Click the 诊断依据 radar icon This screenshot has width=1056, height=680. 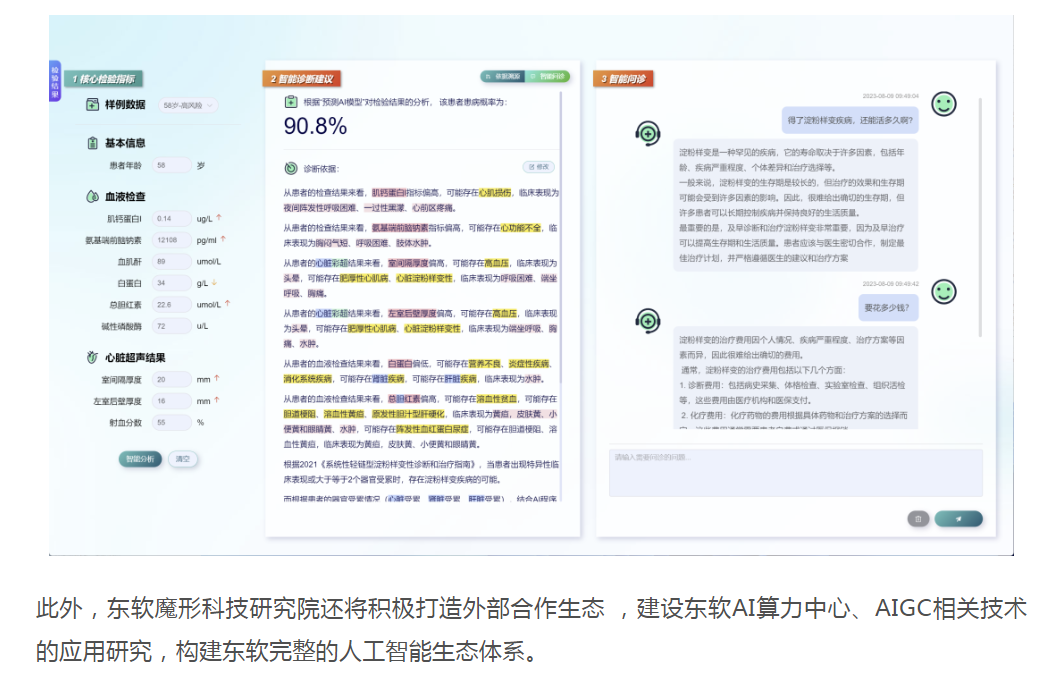point(290,168)
